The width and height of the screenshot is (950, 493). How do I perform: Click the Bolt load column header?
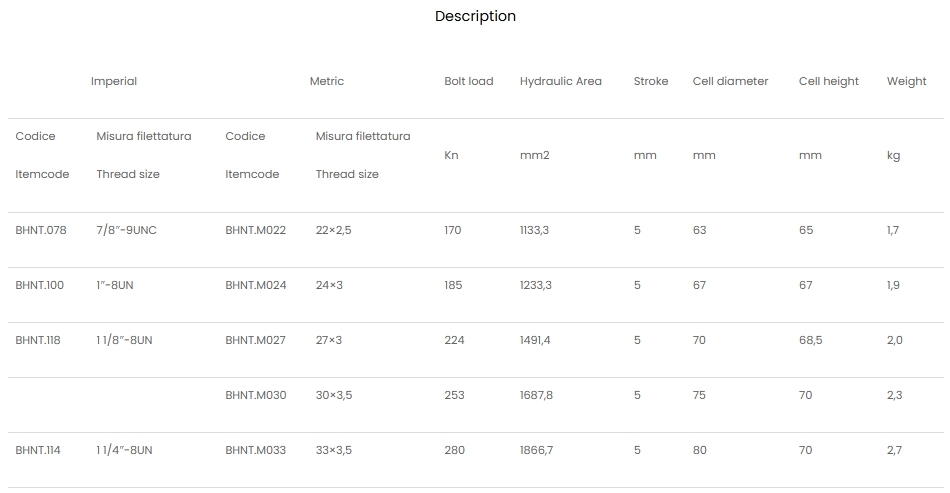tap(468, 81)
